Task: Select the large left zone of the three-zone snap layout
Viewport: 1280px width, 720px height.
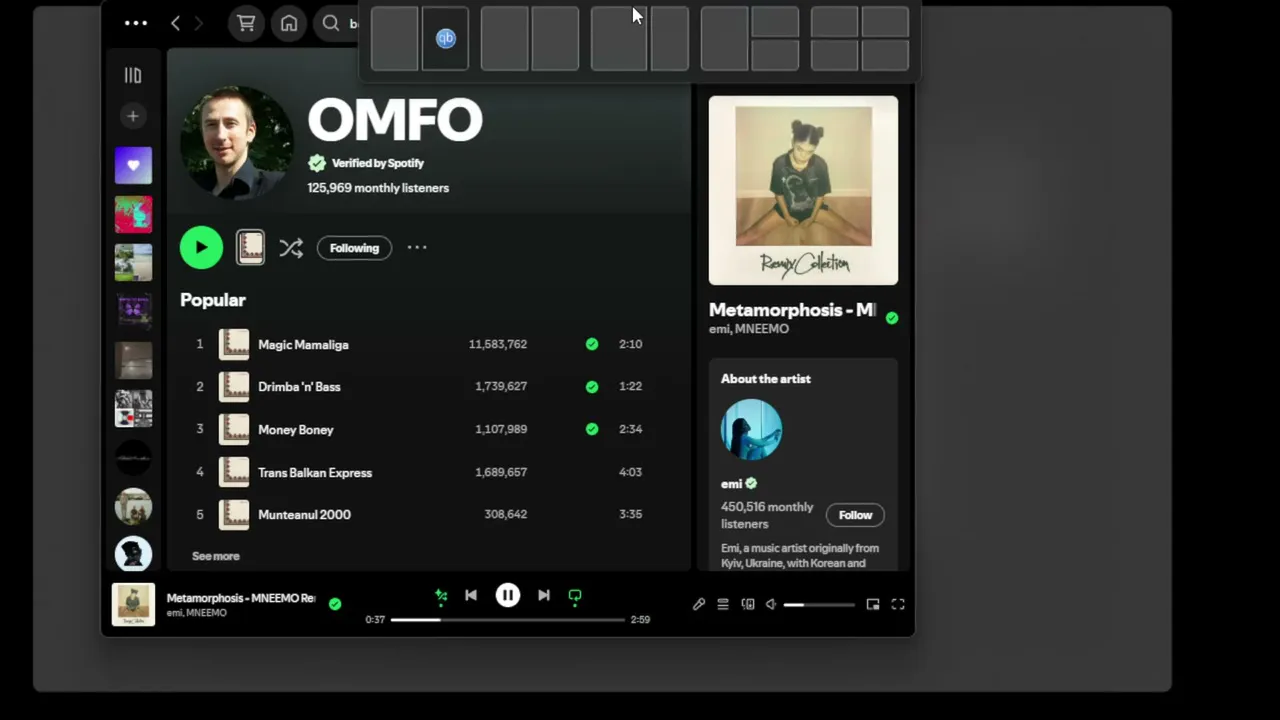Action: point(724,39)
